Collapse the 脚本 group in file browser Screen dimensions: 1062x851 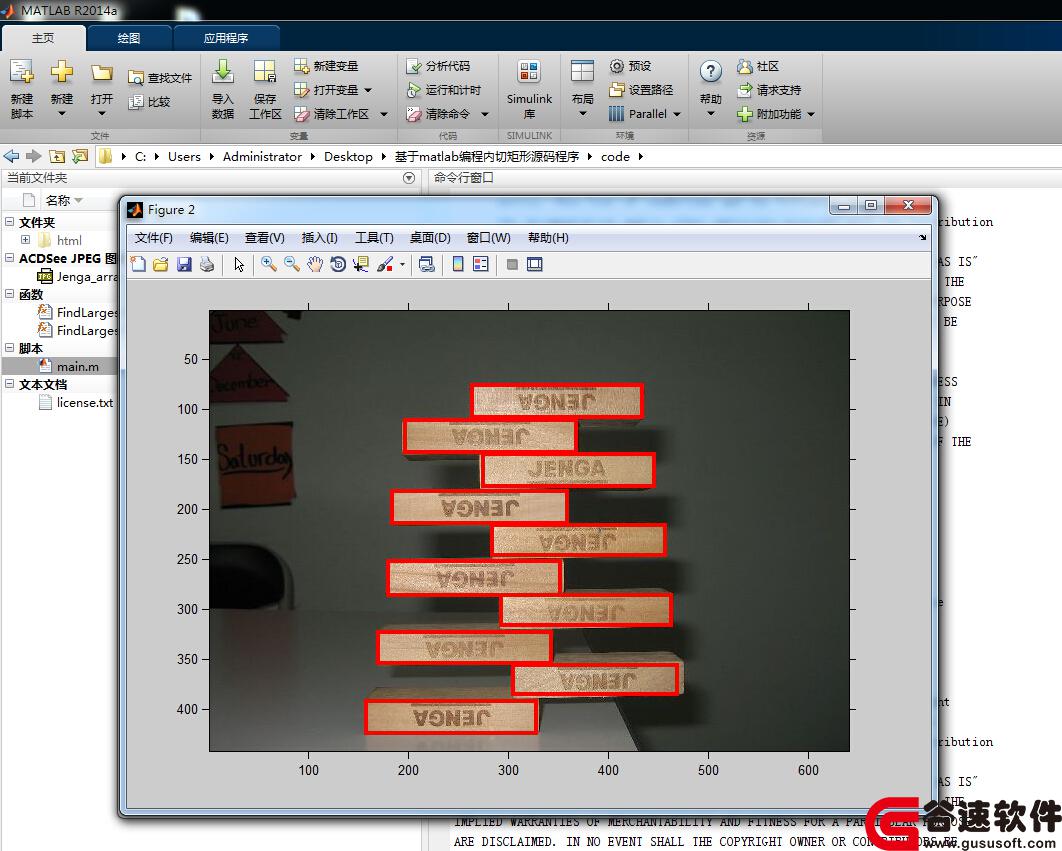(9, 348)
